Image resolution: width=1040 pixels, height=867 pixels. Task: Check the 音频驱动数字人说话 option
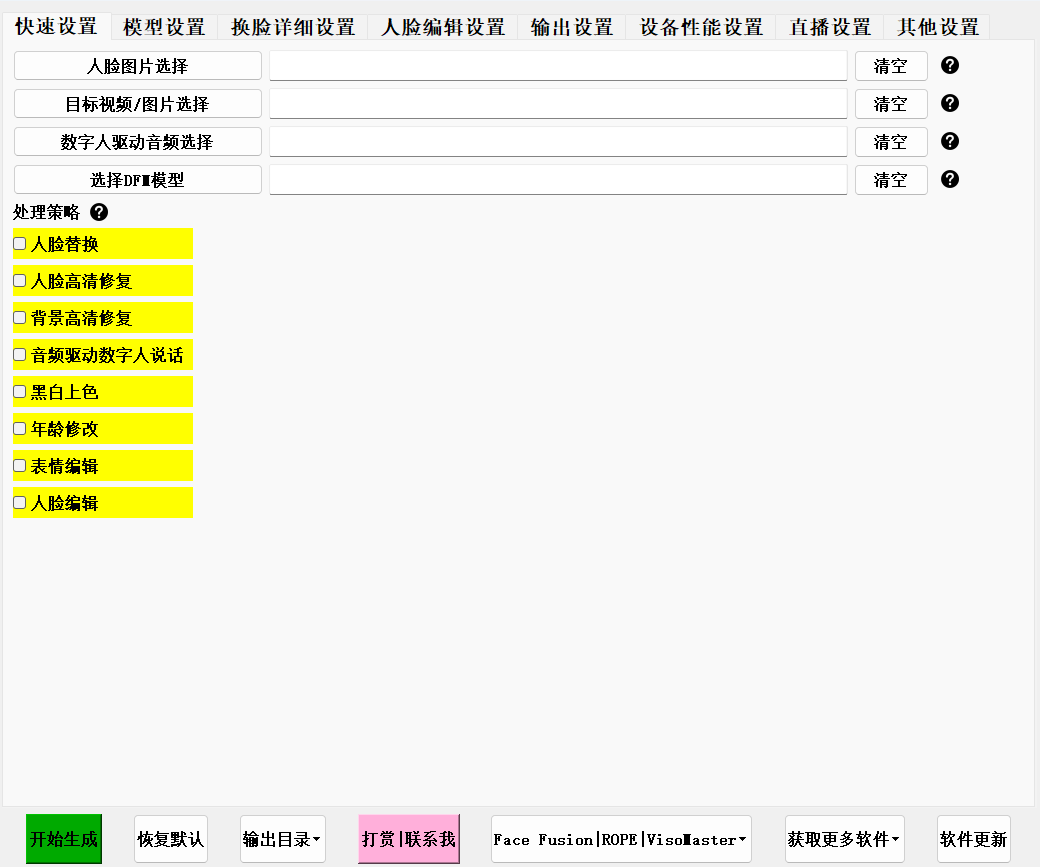(x=20, y=355)
